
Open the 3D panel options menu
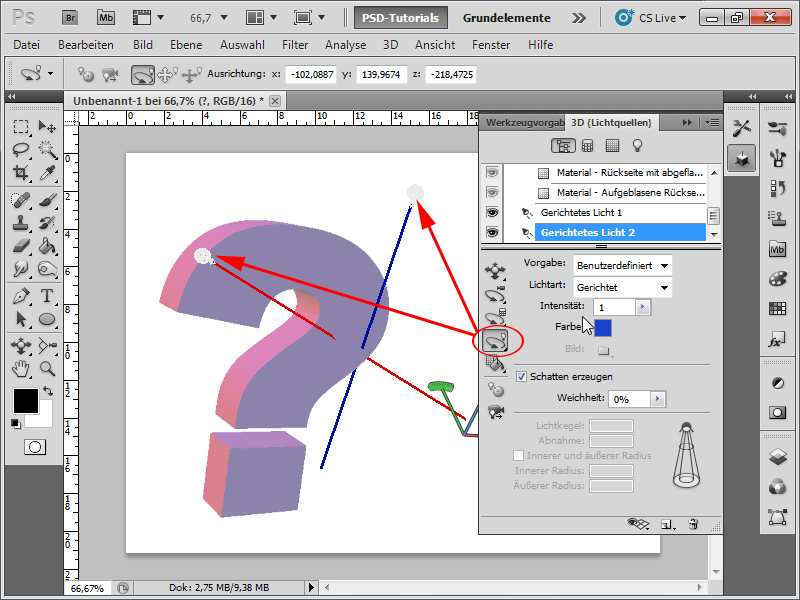coord(712,122)
